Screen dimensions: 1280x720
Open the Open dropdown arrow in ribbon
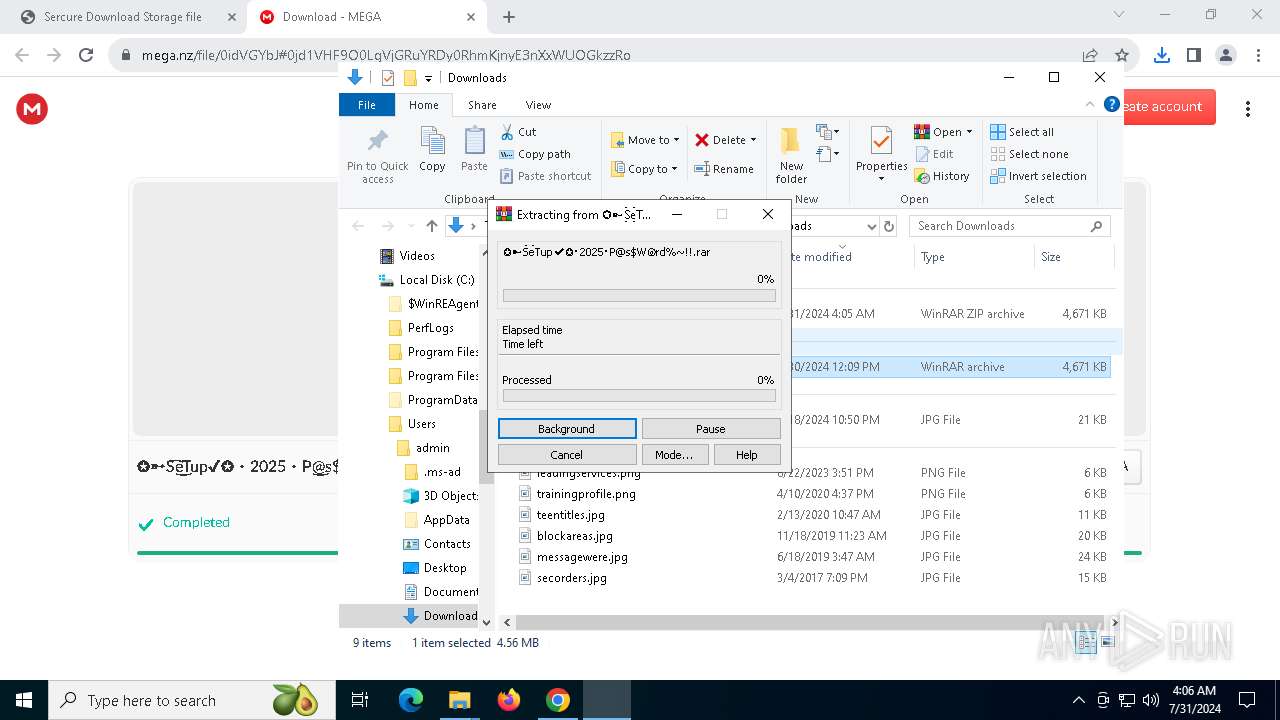[969, 132]
